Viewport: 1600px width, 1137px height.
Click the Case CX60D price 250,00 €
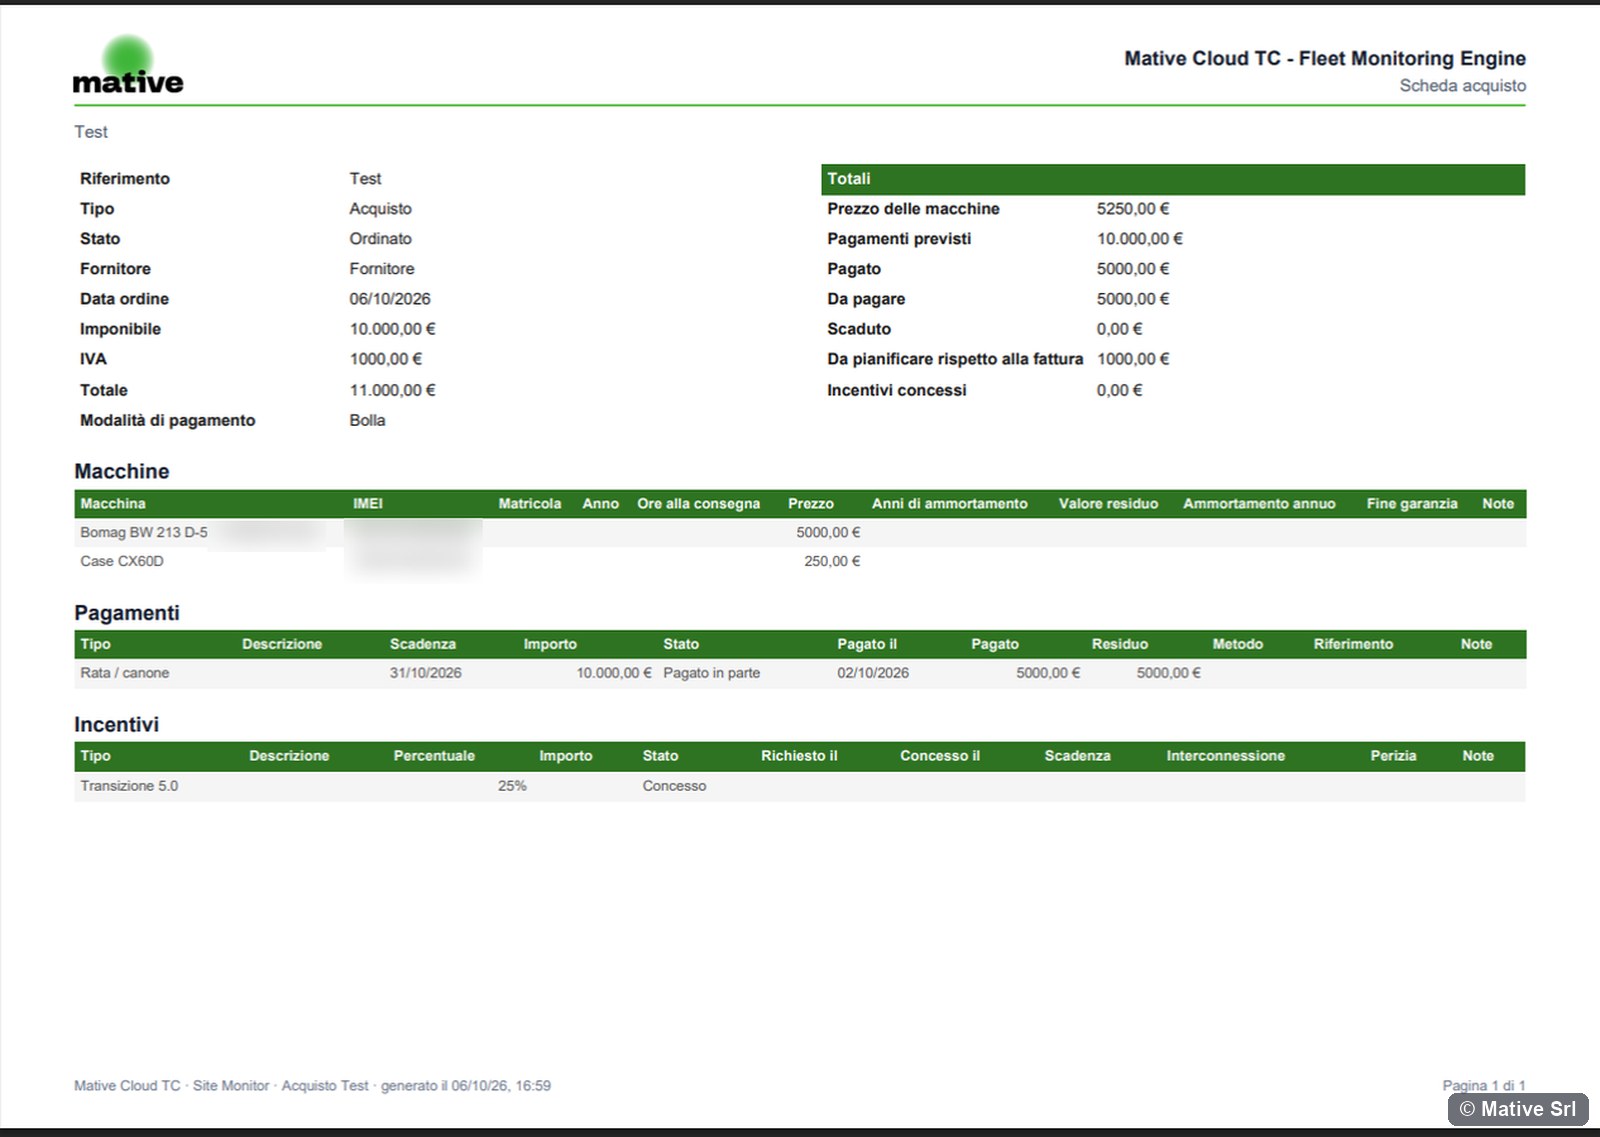tap(832, 562)
